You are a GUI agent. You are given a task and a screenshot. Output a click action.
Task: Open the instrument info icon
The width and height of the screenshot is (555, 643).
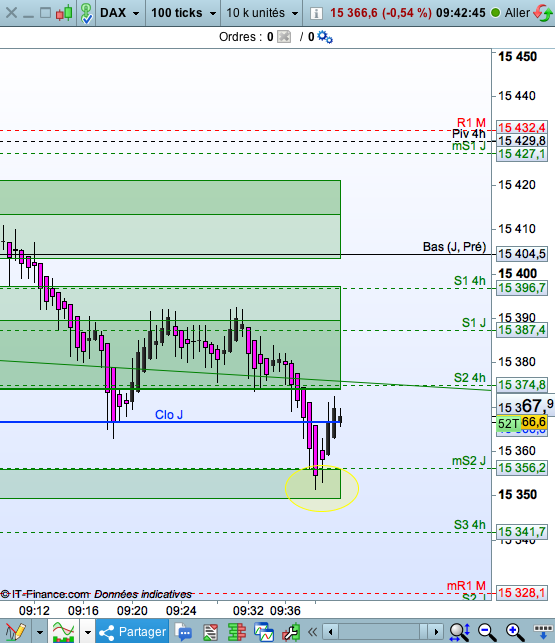coord(316,13)
